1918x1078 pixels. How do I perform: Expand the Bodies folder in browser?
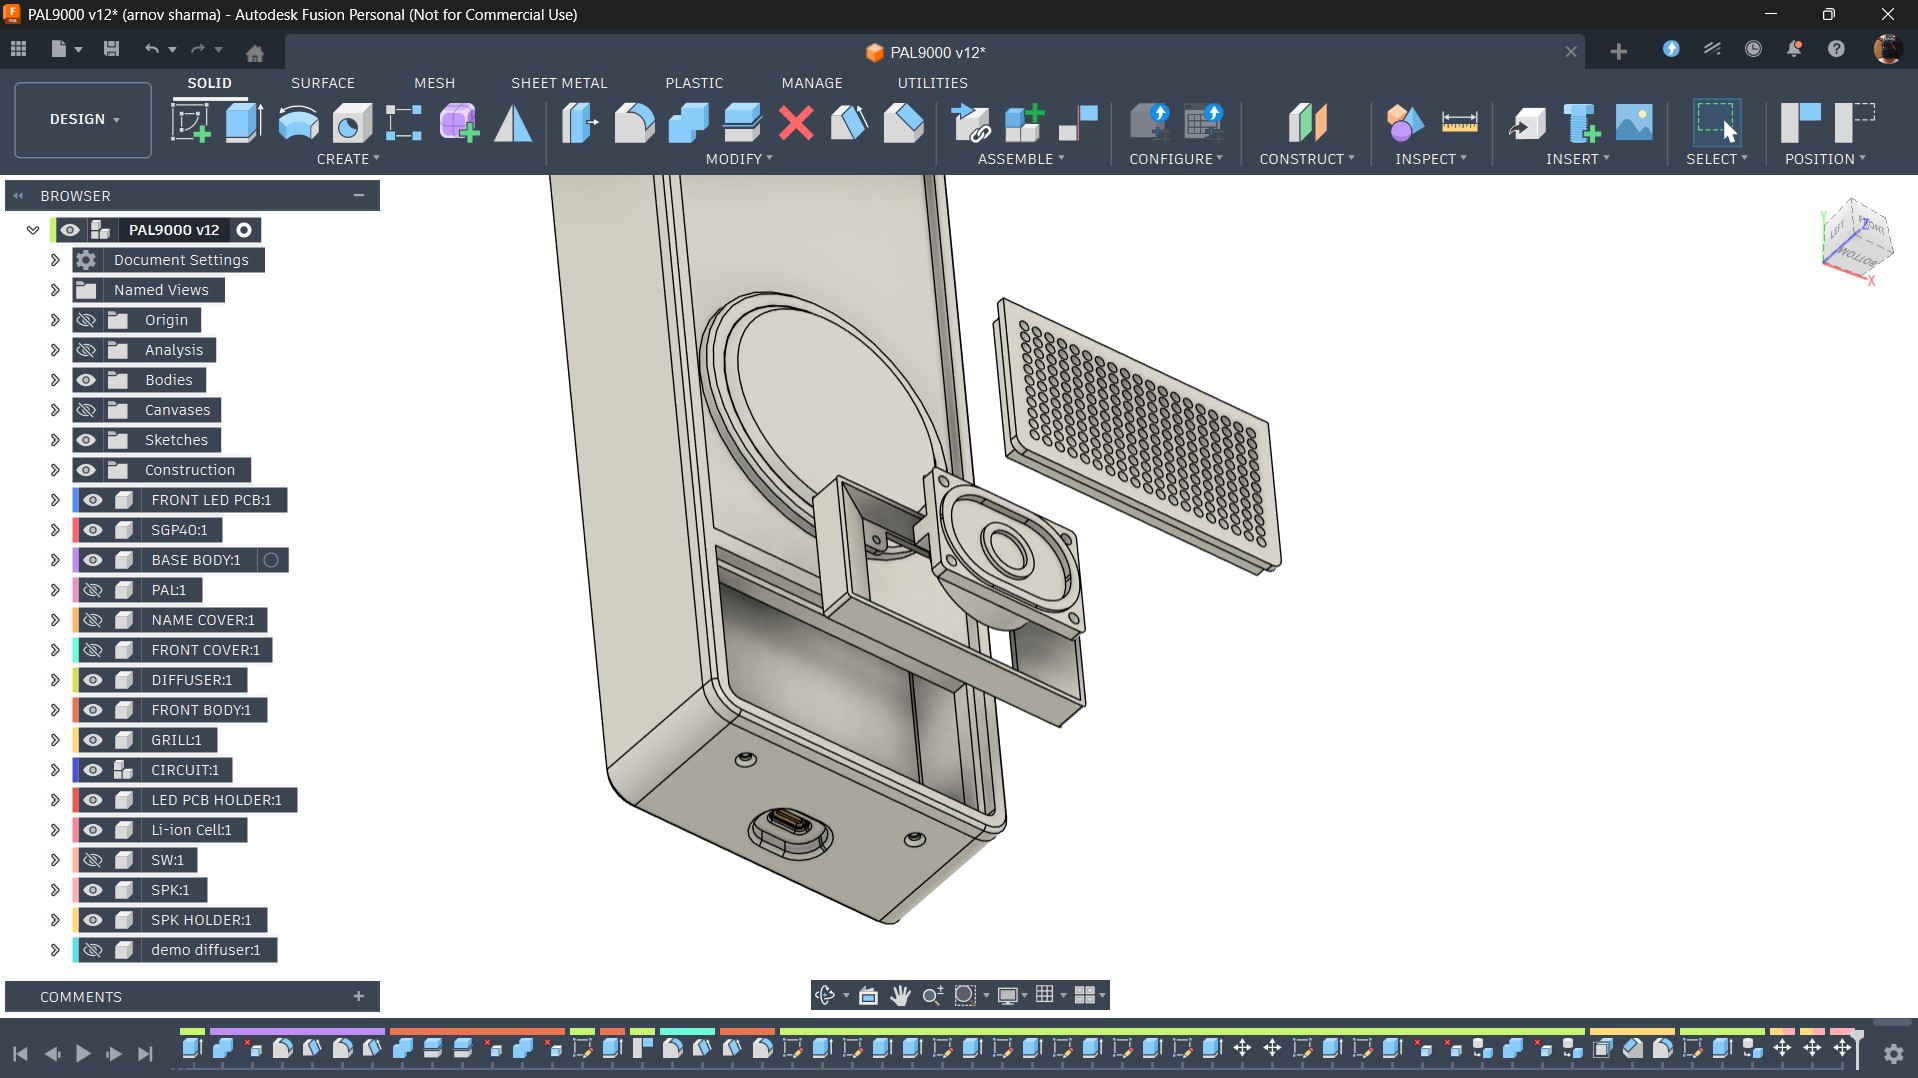point(55,380)
